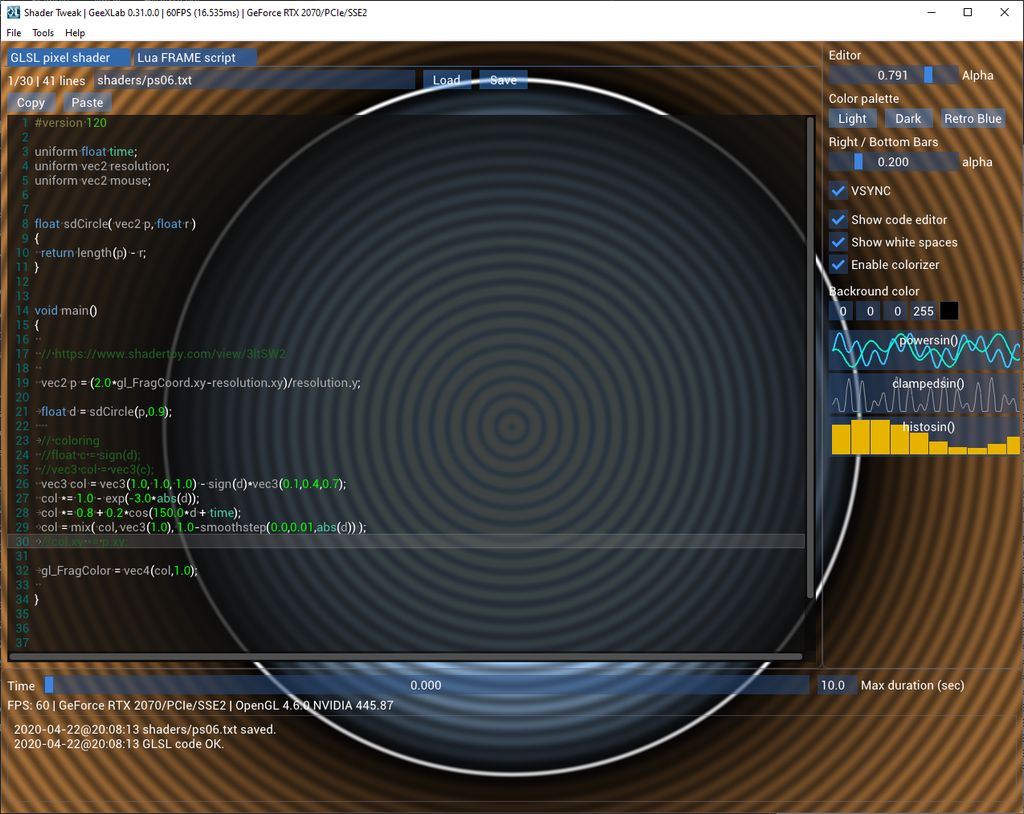Click the Load button
This screenshot has height=814, width=1024.
coord(447,80)
